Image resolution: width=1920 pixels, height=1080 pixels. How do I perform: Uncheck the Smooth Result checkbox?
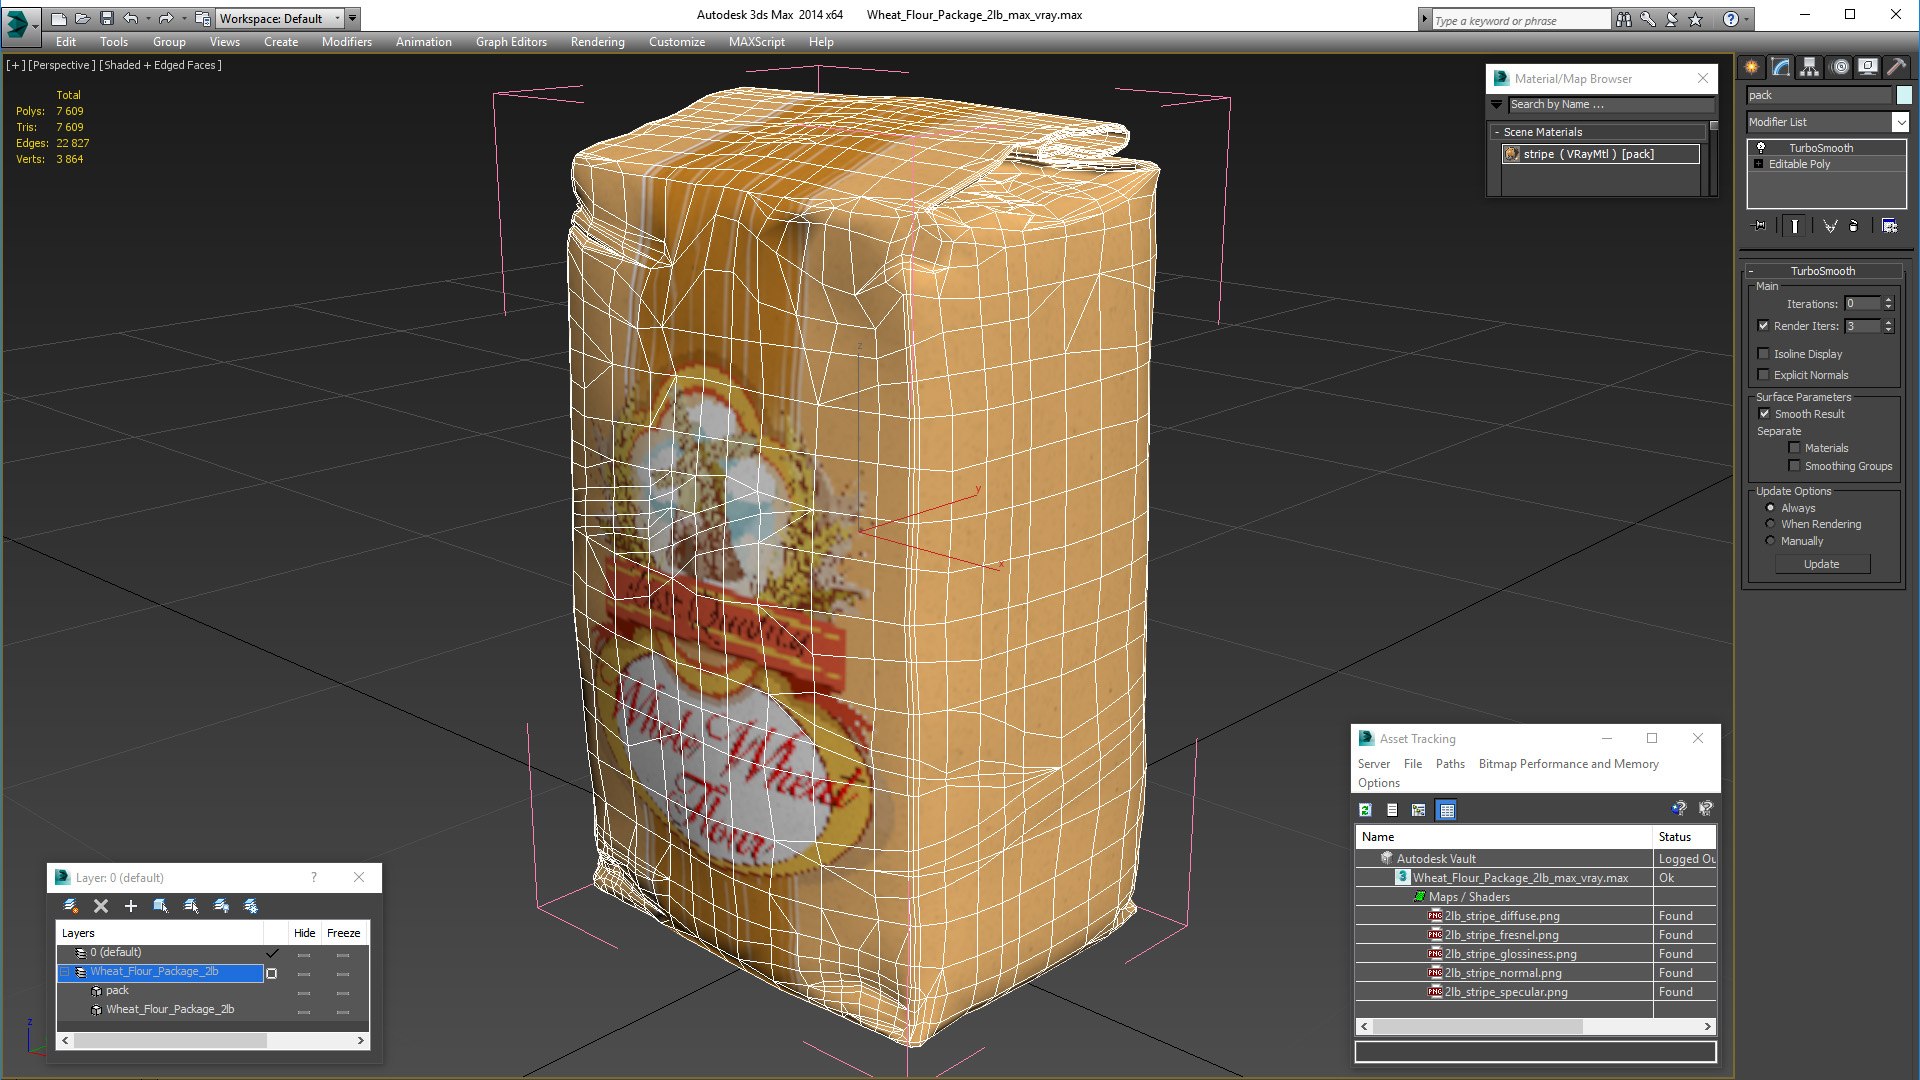1764,414
